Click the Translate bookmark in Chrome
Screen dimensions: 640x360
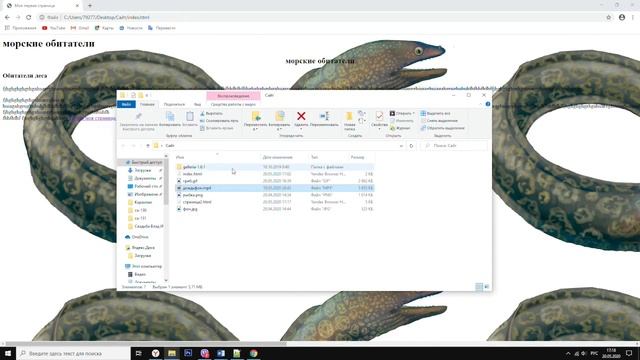coord(162,28)
